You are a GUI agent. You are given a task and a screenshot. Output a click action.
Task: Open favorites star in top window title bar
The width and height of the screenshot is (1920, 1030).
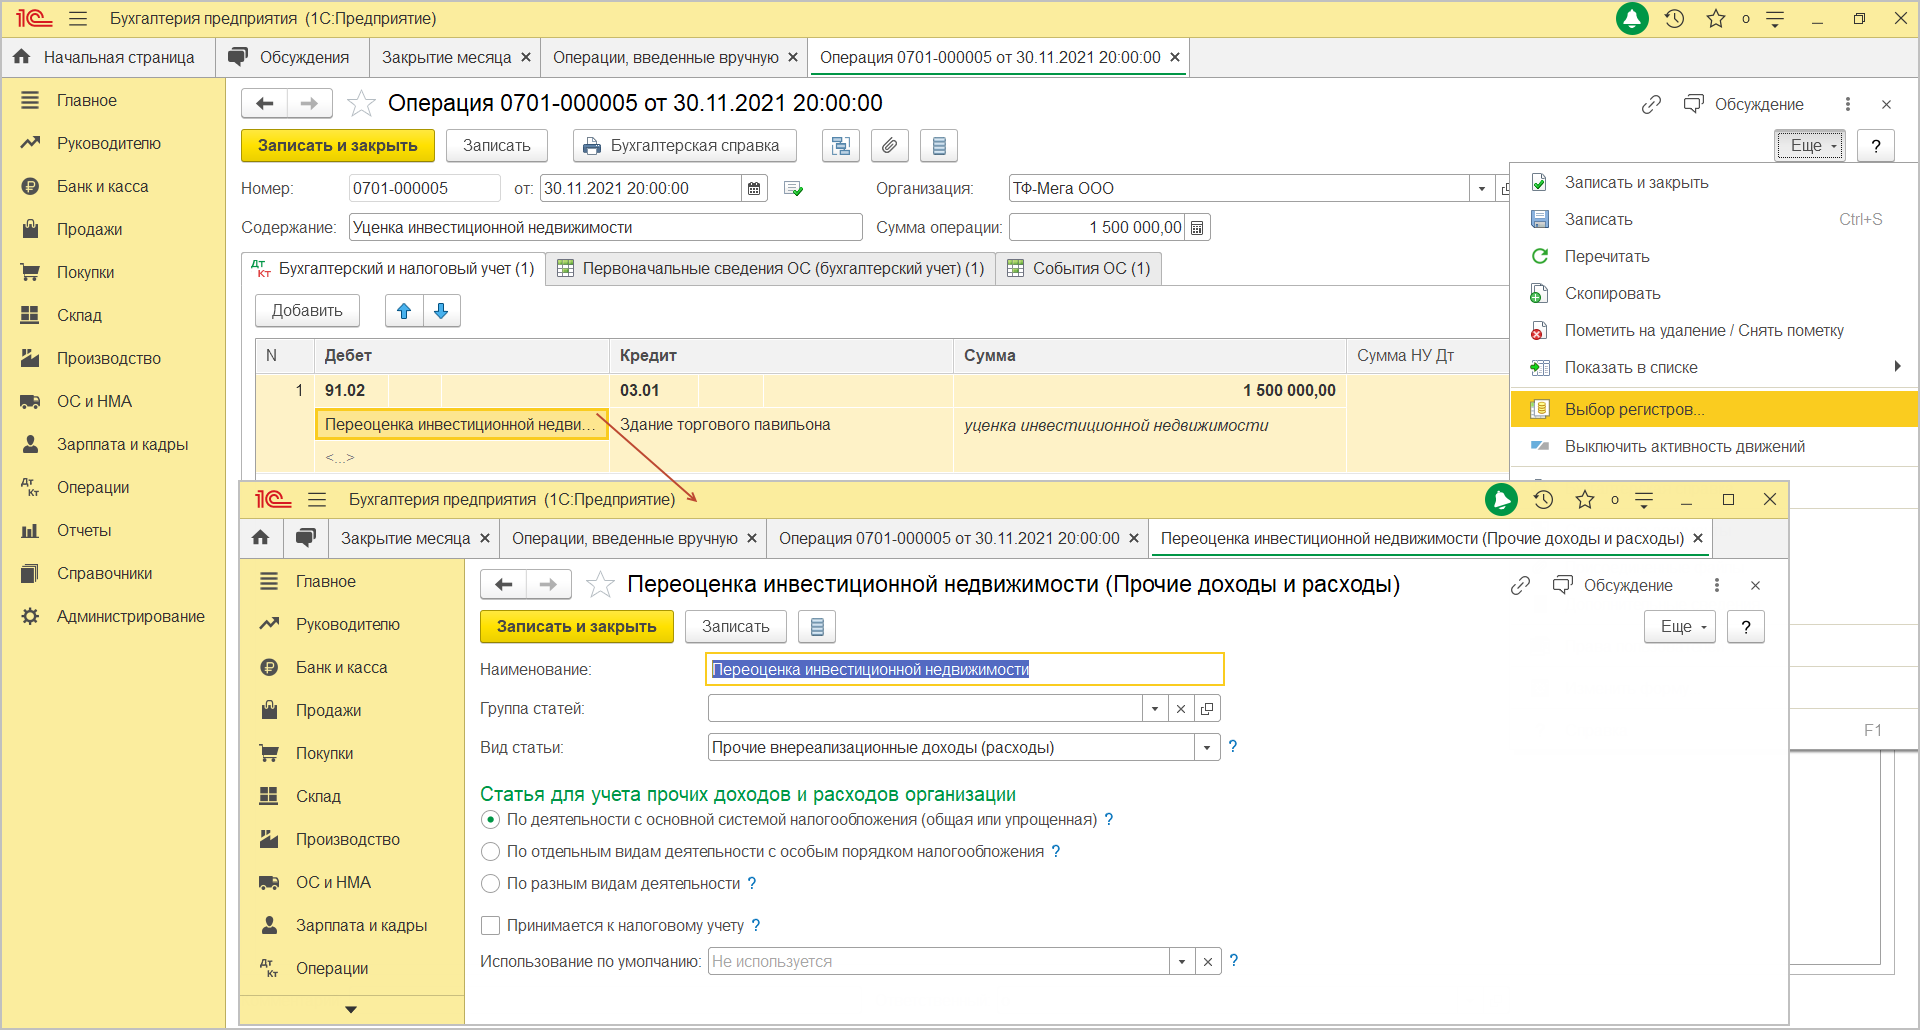(x=1716, y=19)
